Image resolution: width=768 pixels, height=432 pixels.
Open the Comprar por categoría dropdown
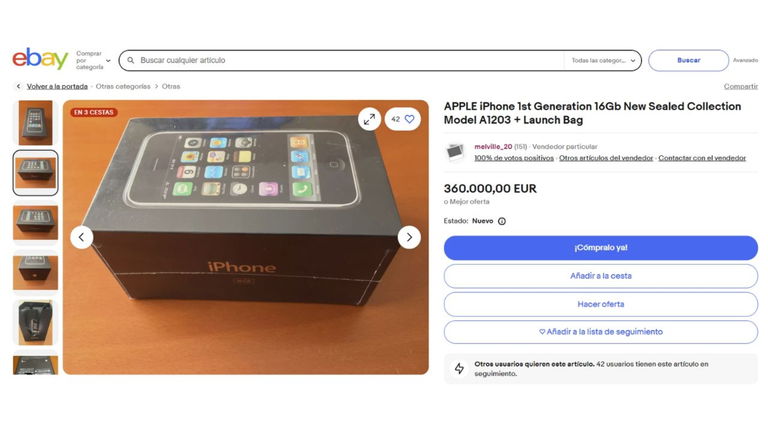pyautogui.click(x=94, y=60)
